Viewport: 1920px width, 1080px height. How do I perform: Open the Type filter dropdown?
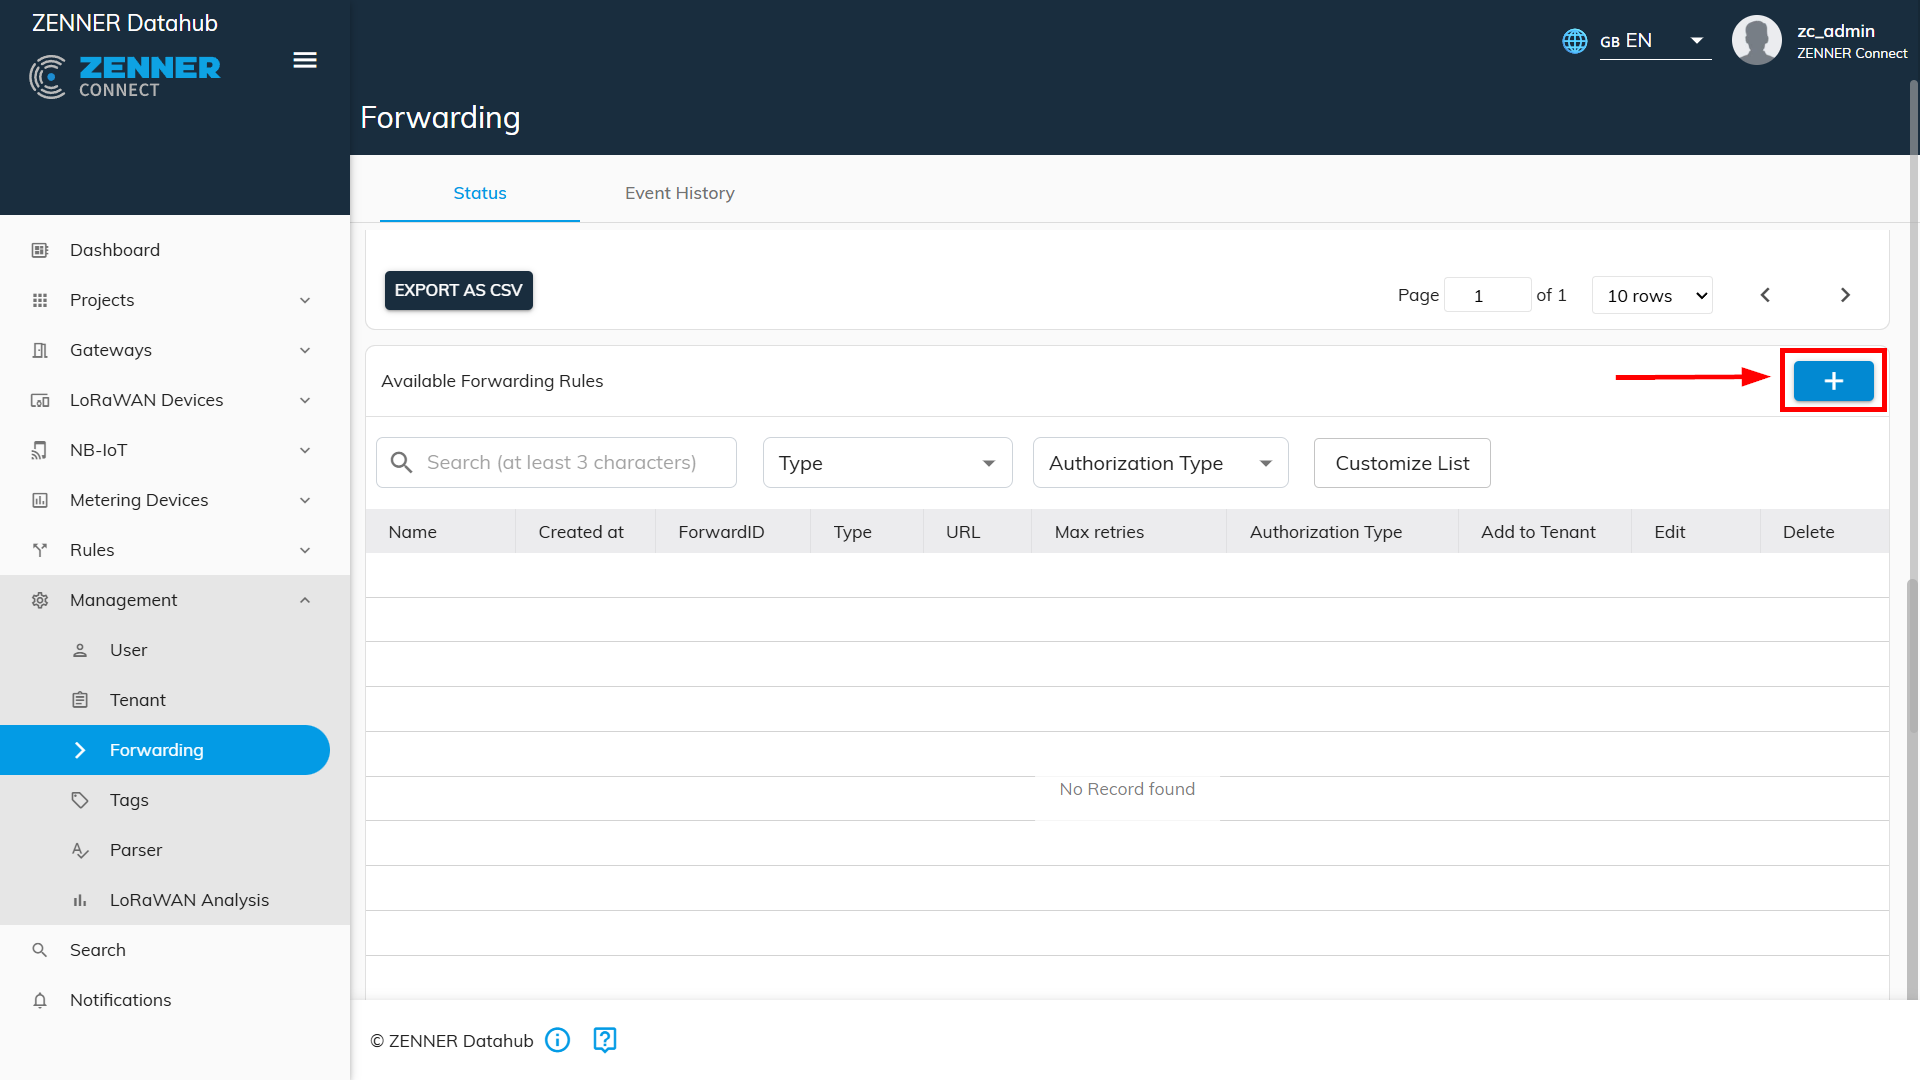(887, 463)
